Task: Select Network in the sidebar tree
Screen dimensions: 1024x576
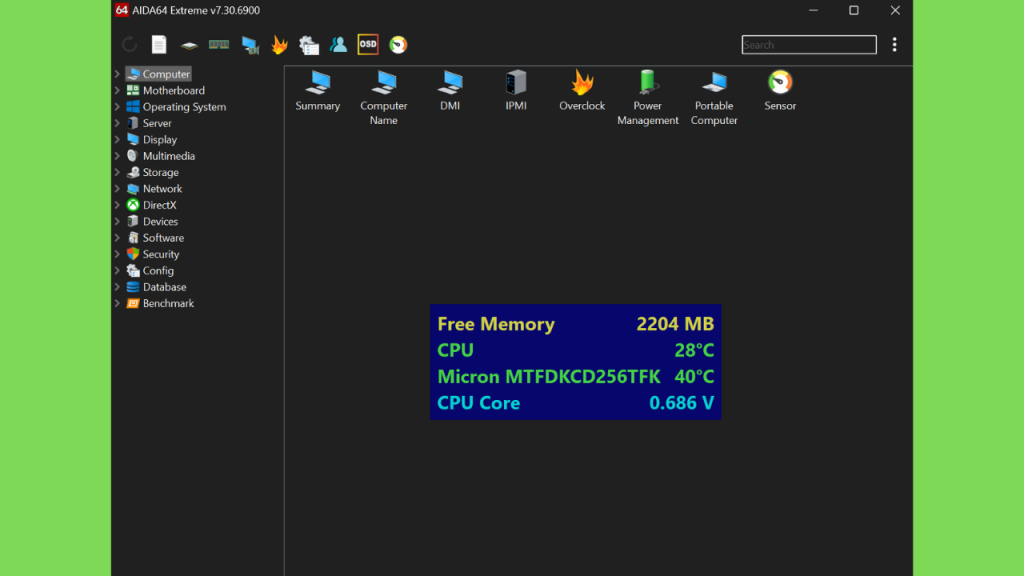Action: point(155,188)
